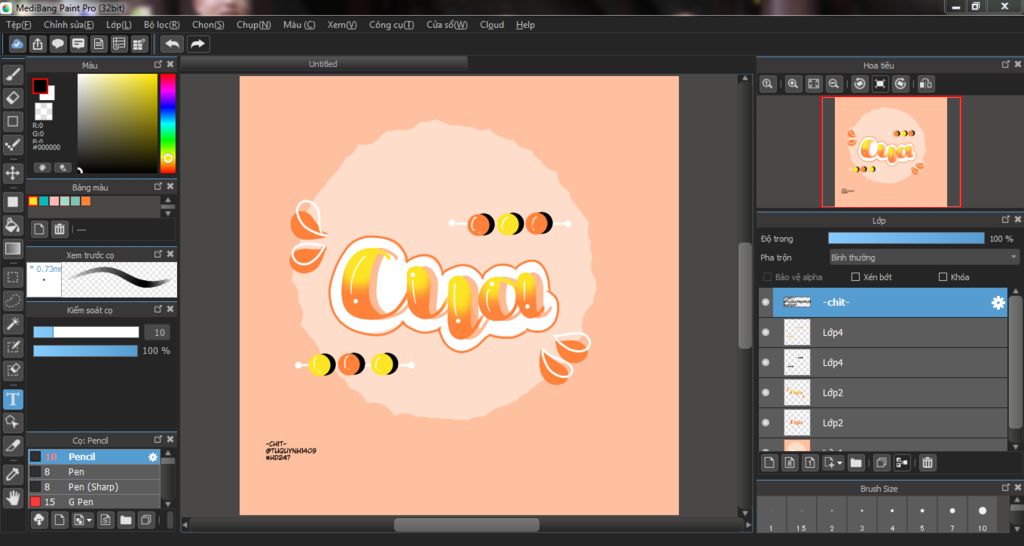Screen dimensions: 1024x546
Task: Delete palette color with trash icon
Action: tap(59, 229)
